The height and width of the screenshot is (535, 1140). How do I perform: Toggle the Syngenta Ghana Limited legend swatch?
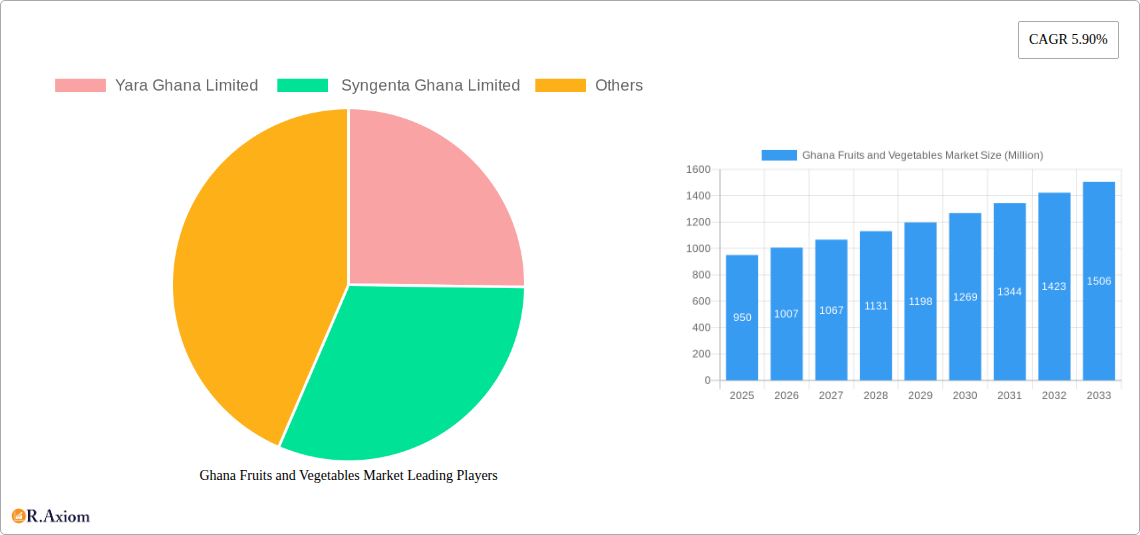[x=302, y=86]
